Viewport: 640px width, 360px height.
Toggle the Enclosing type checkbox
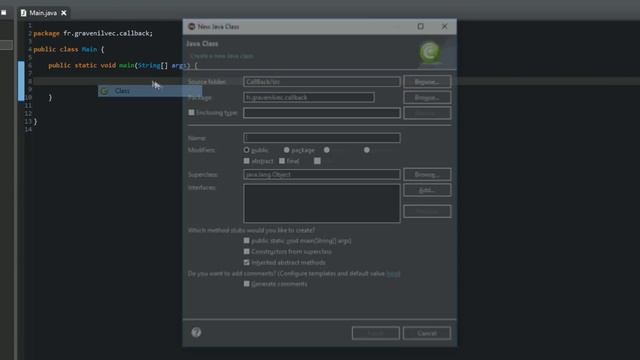click(191, 112)
